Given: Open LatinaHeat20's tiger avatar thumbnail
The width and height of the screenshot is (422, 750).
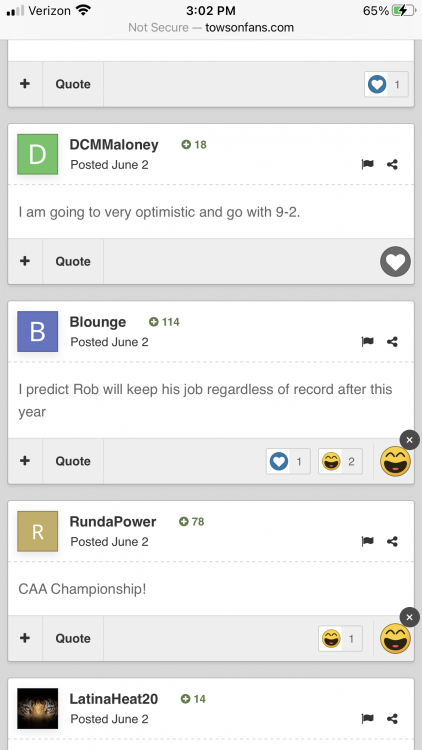Looking at the screenshot, I should pyautogui.click(x=38, y=708).
